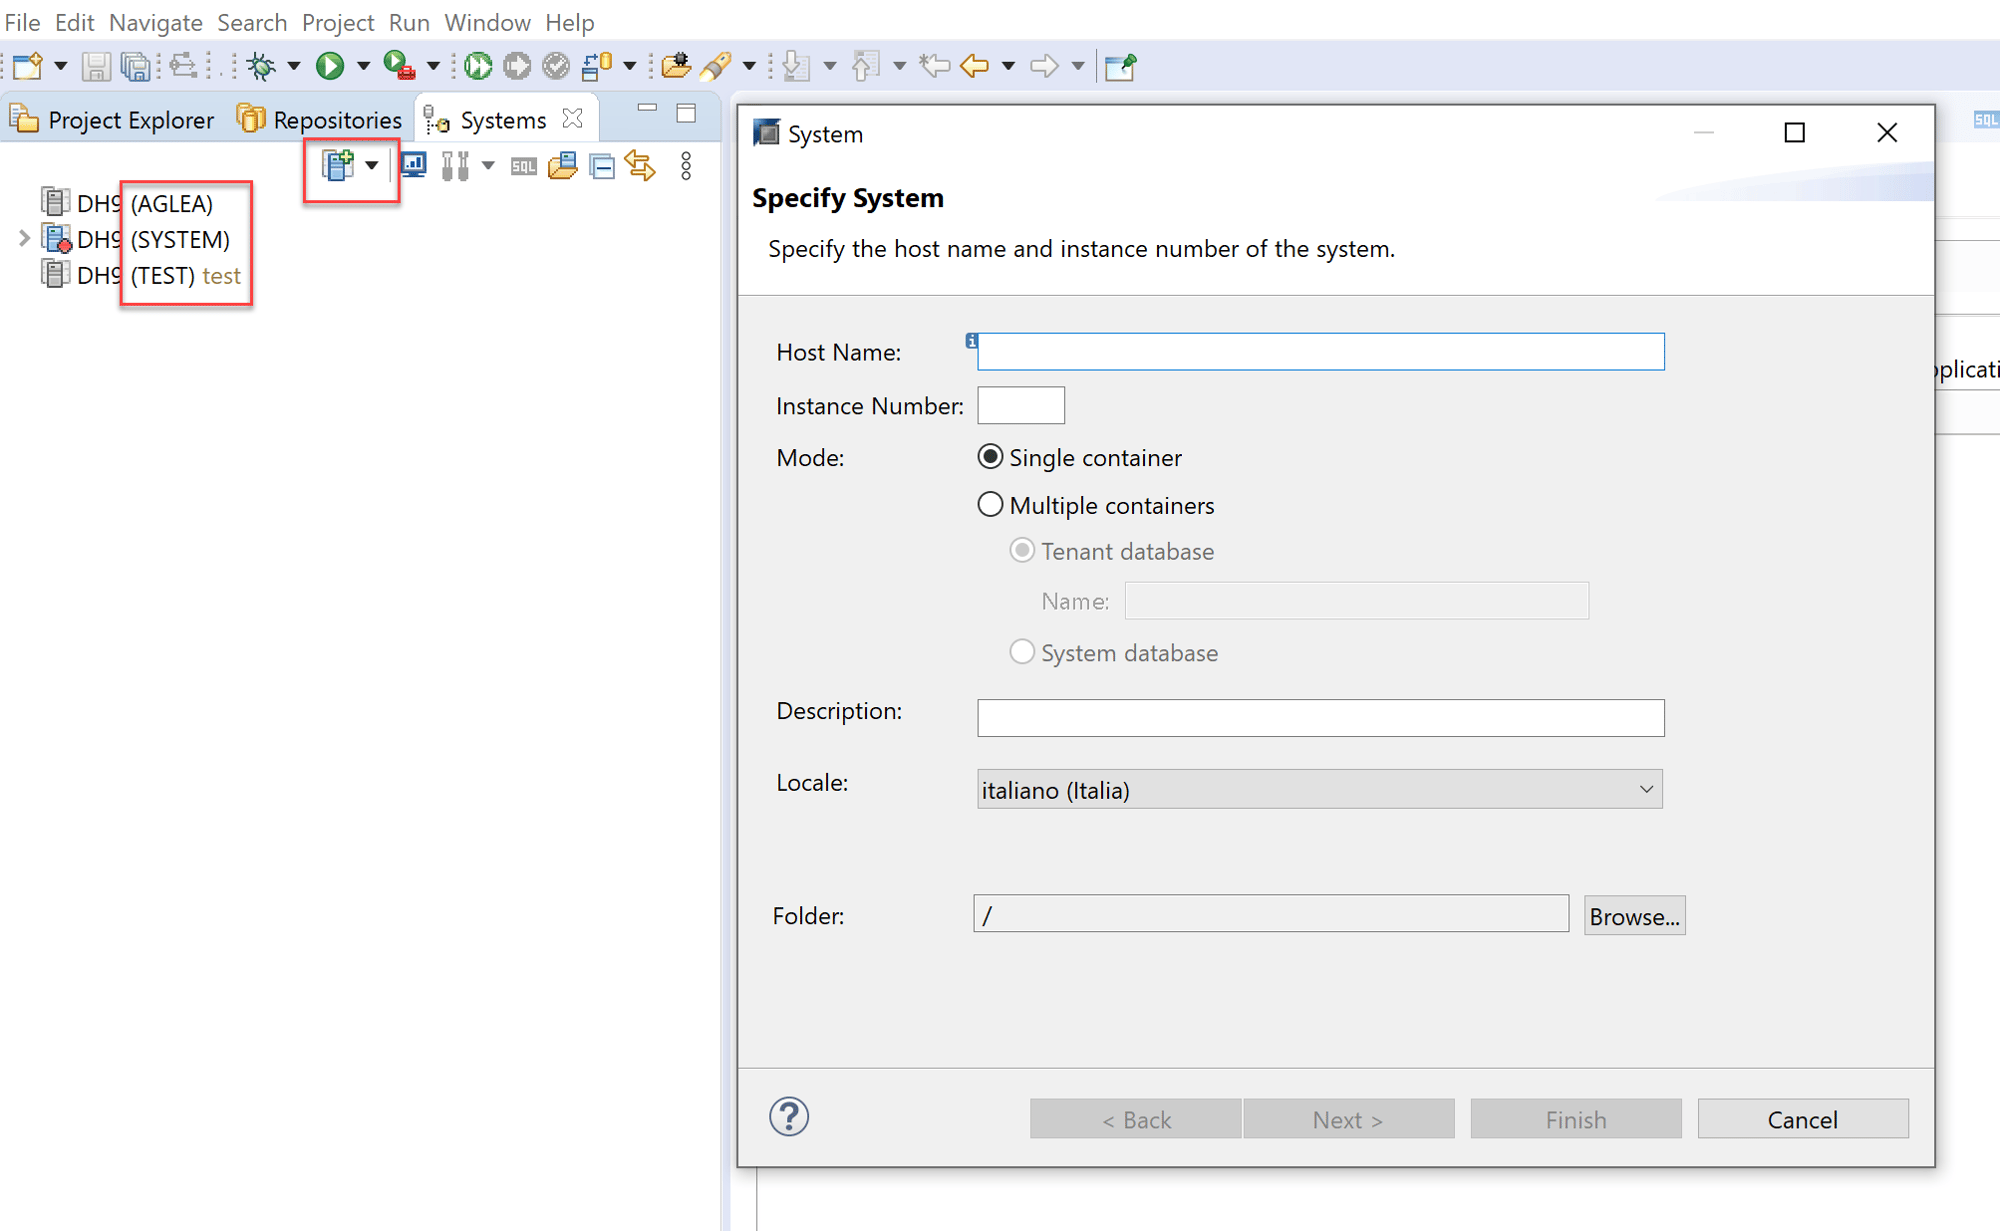Select the DH9 (TEST) test system

pyautogui.click(x=141, y=275)
